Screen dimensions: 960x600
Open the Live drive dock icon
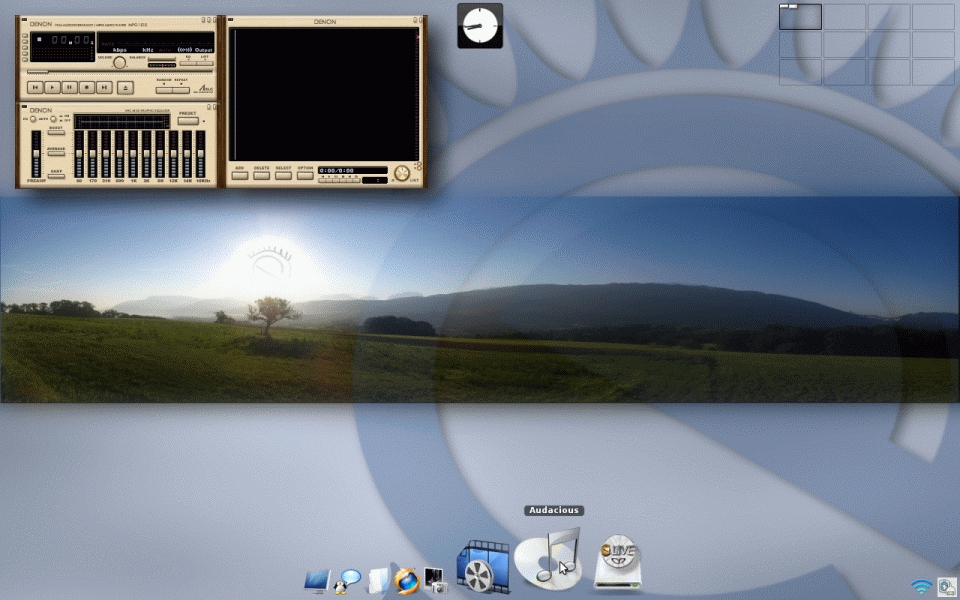(617, 562)
